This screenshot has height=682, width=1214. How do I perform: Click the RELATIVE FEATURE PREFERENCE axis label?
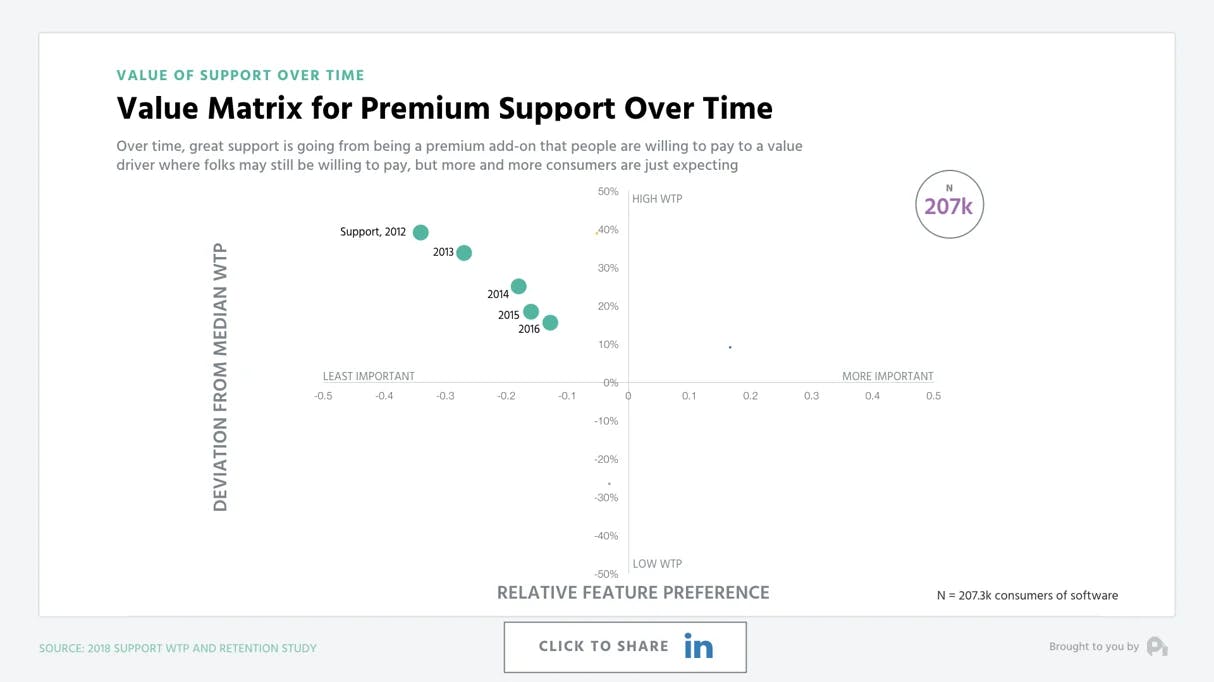(x=633, y=593)
